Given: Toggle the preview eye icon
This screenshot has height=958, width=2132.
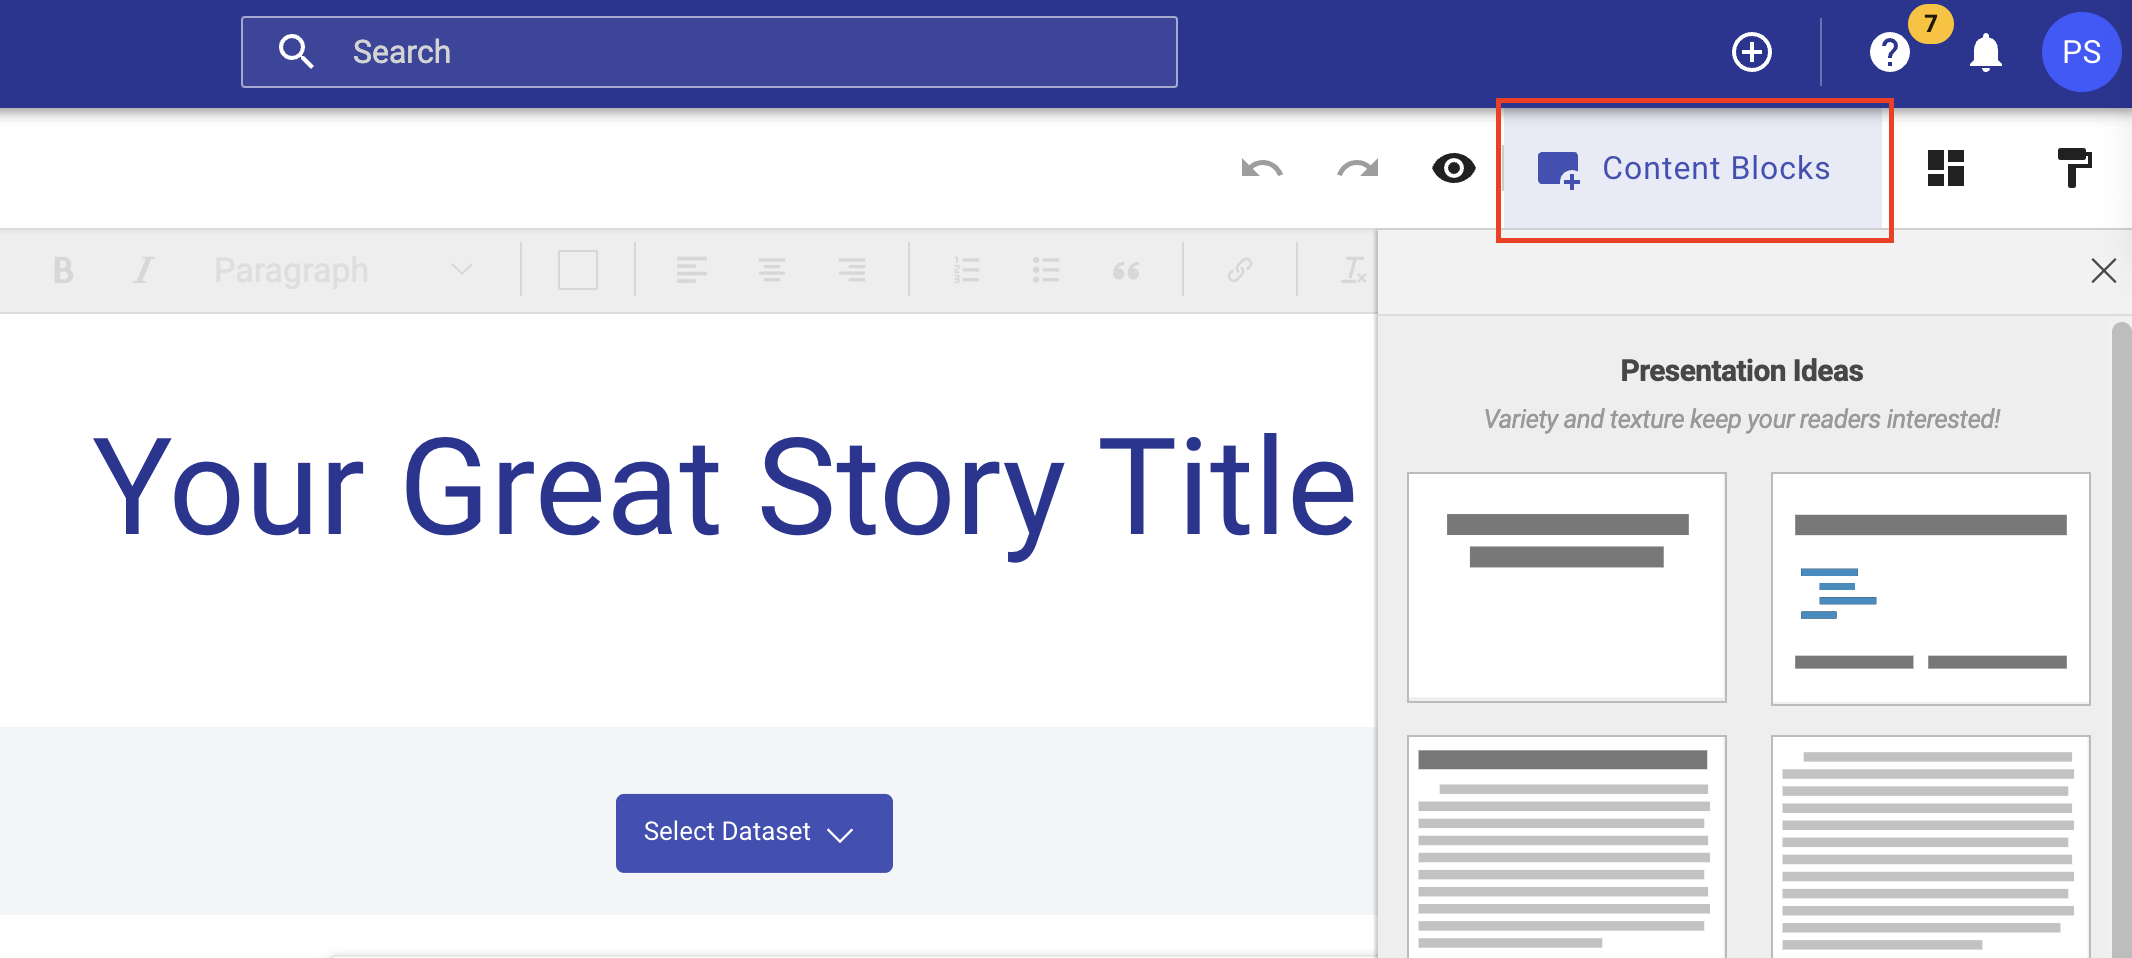Looking at the screenshot, I should click(1454, 168).
